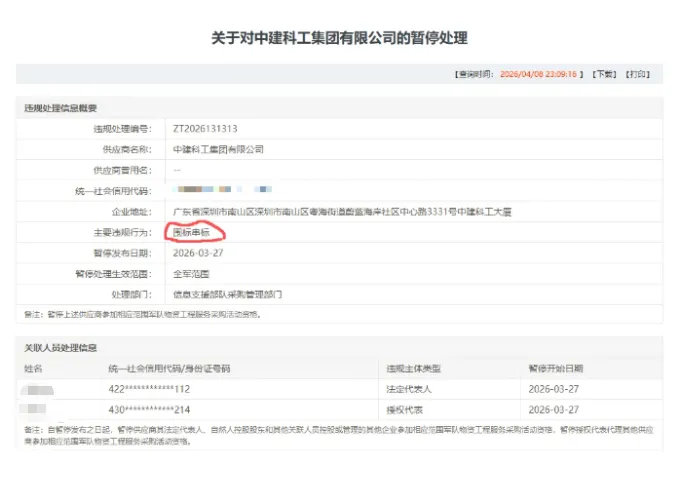Viewport: 686px width, 485px height.
Task: Click supplier name 中建科工集团有限公司
Action: [218, 150]
